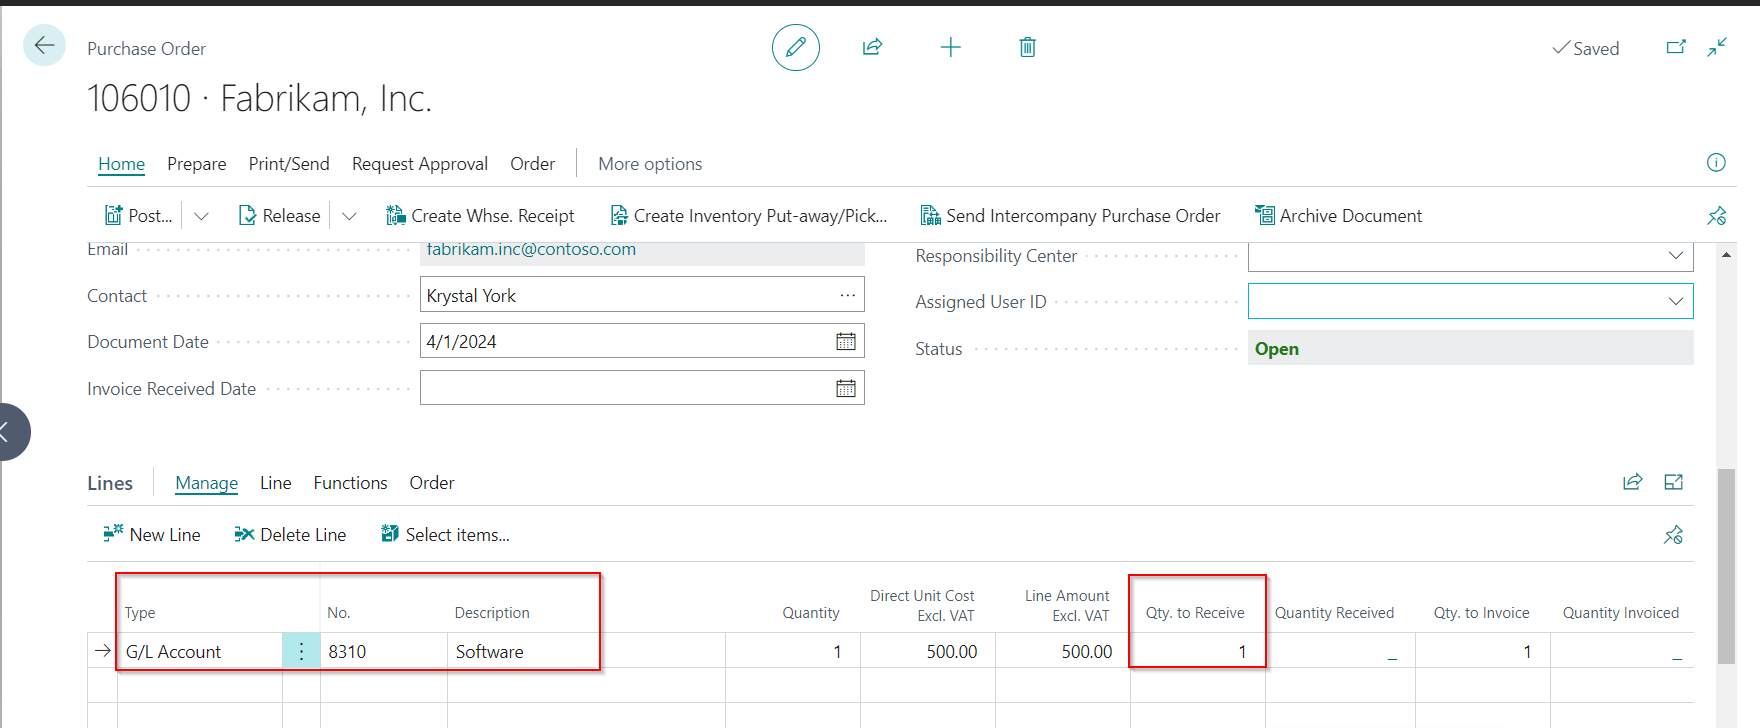
Task: Go back using the back arrow
Action: [x=44, y=45]
